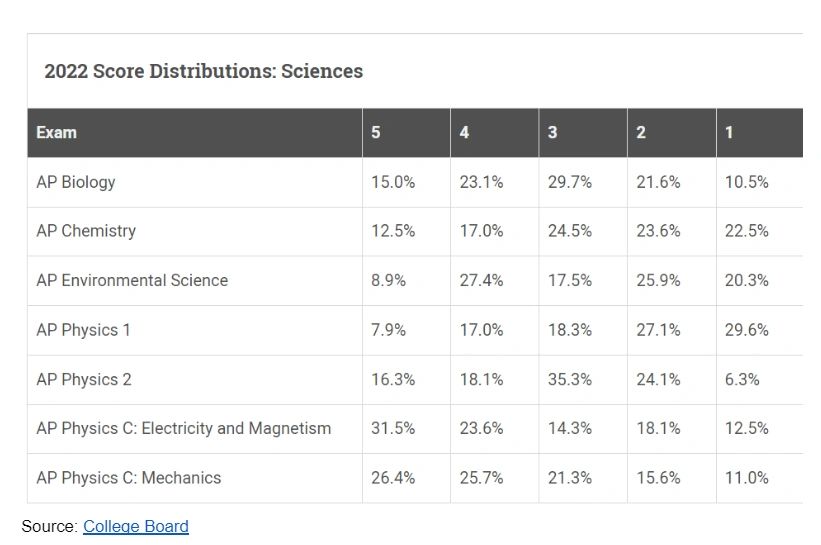Click the College Board source link
Image resolution: width=821 pixels, height=545 pixels.
coord(135,526)
